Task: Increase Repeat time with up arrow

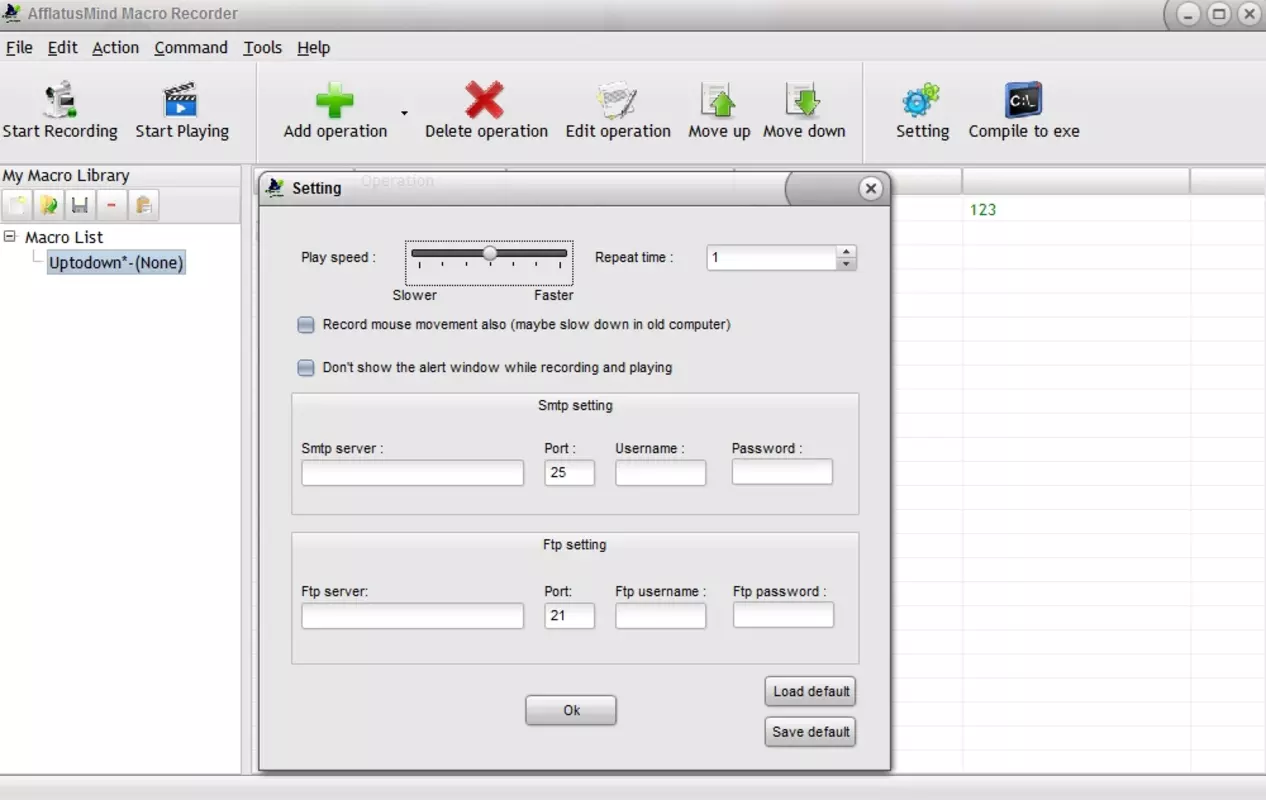Action: click(846, 252)
